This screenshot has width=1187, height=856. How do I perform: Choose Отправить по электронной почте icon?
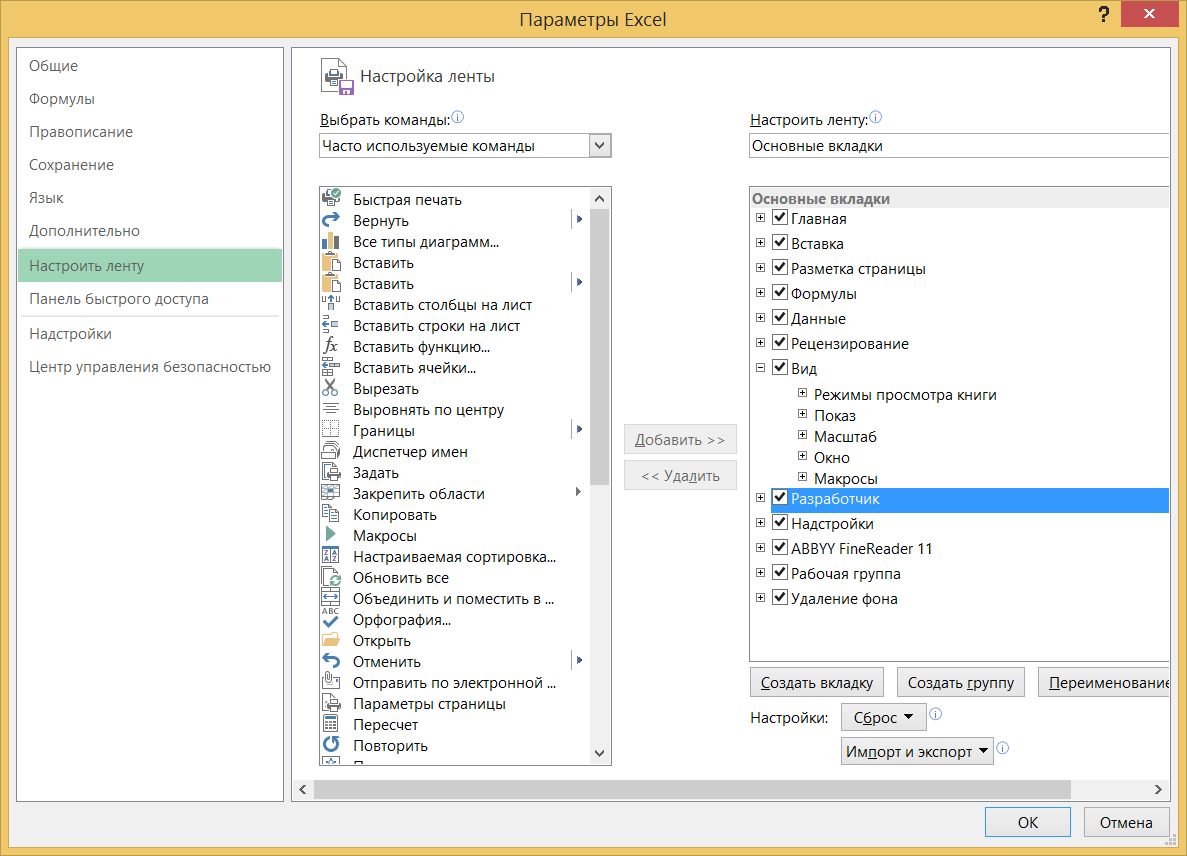point(331,682)
